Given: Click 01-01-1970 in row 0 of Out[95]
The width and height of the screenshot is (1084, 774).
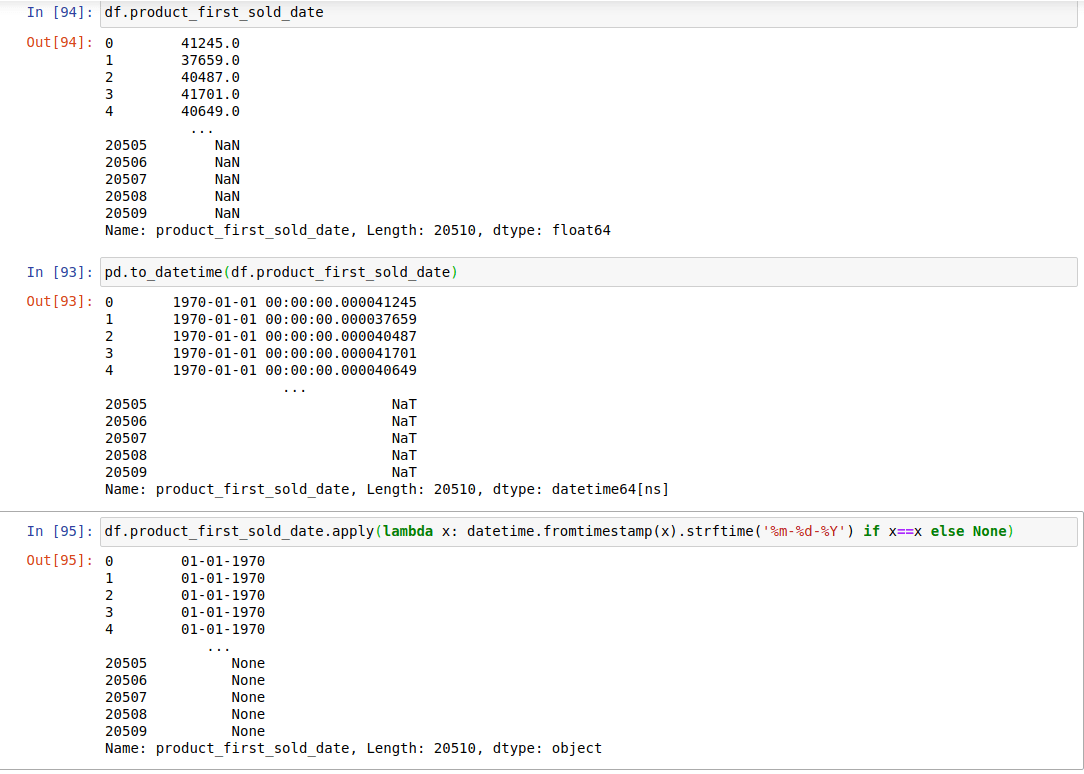Looking at the screenshot, I should [x=223, y=561].
